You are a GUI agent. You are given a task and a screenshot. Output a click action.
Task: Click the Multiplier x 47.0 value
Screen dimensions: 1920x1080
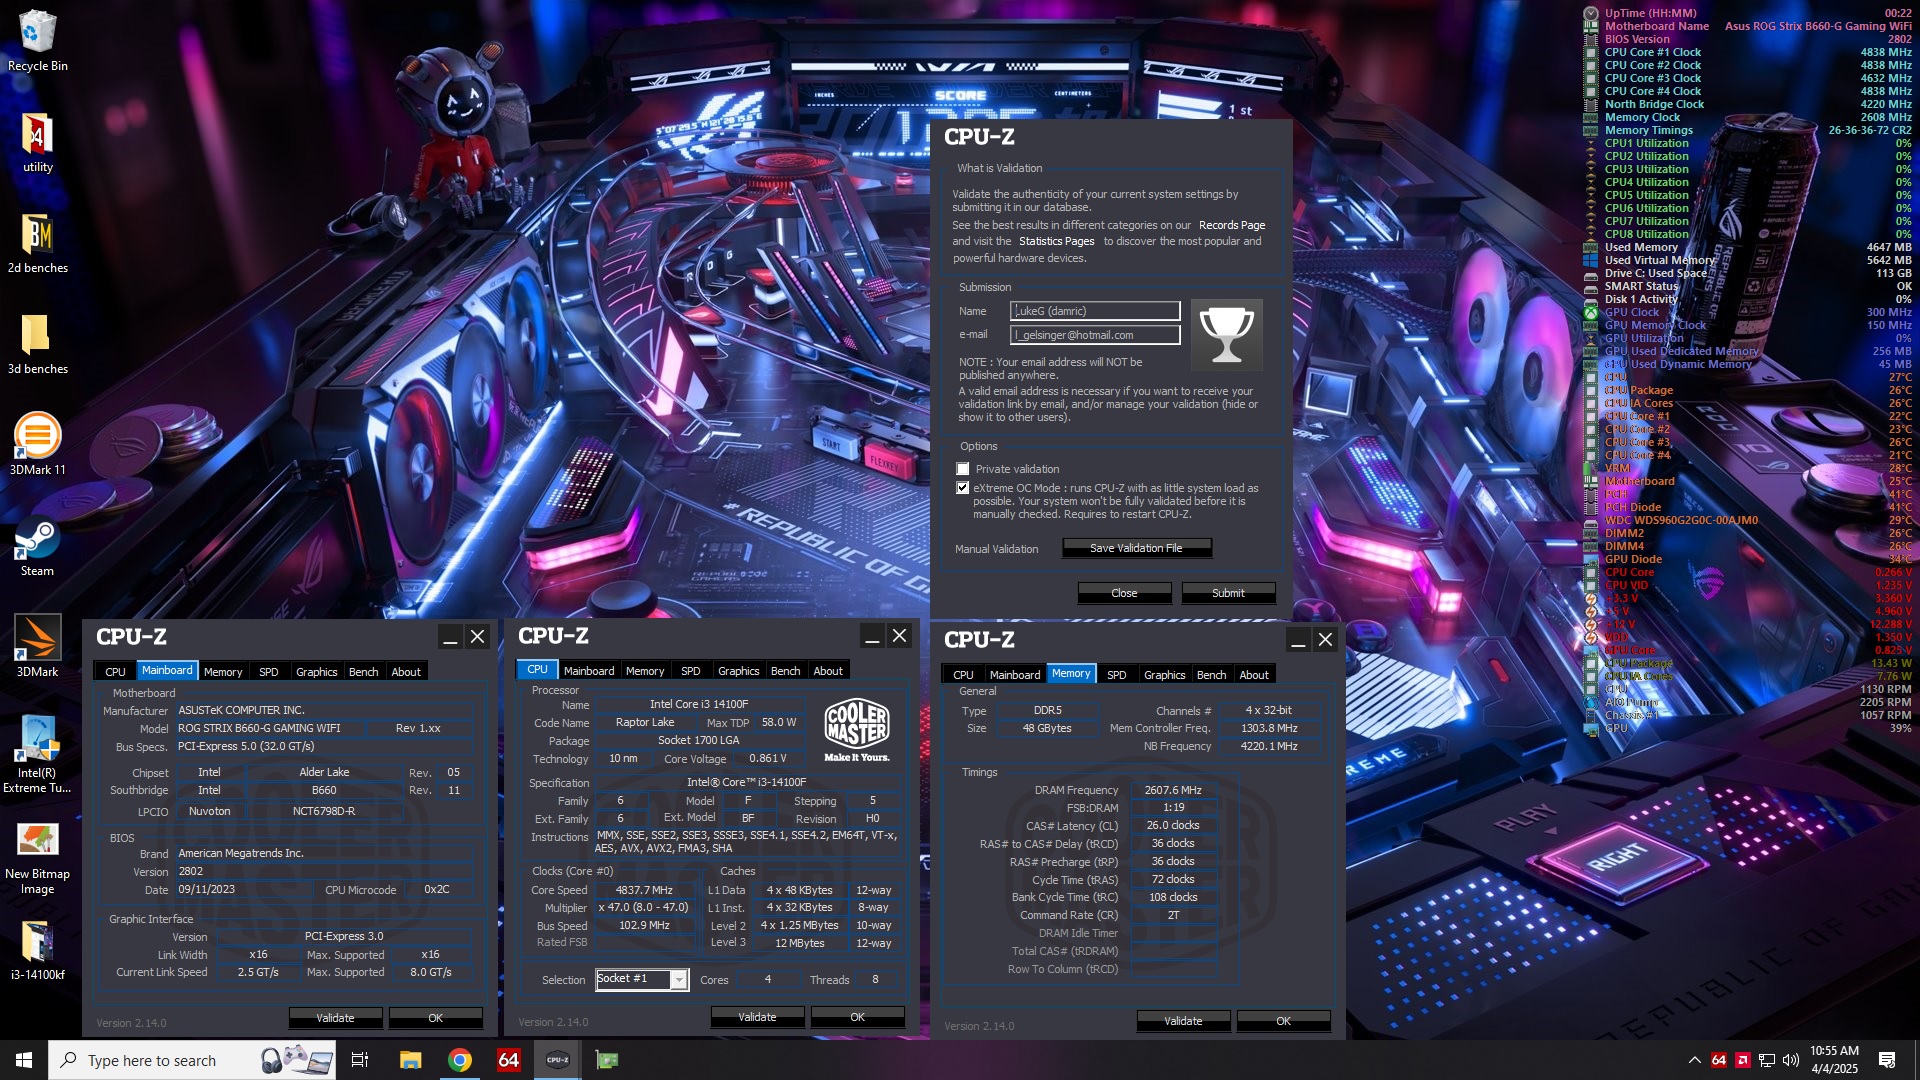tap(644, 908)
